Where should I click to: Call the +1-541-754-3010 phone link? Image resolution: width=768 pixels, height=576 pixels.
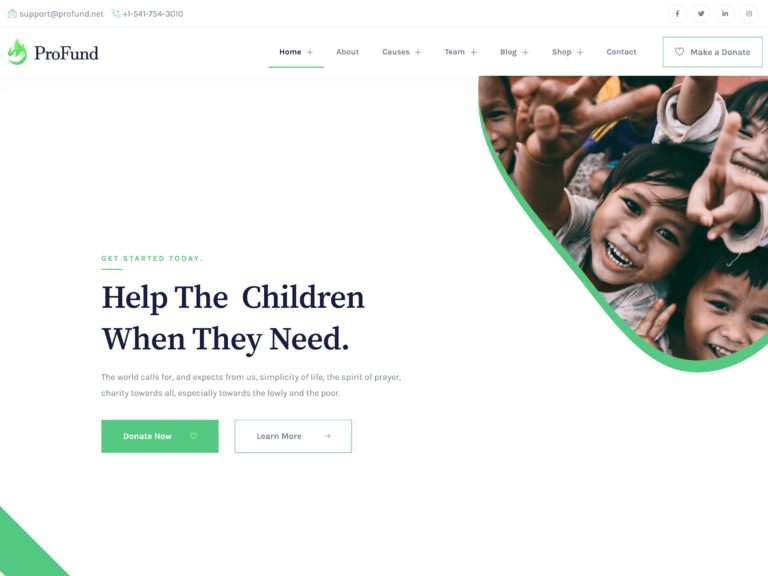(153, 14)
